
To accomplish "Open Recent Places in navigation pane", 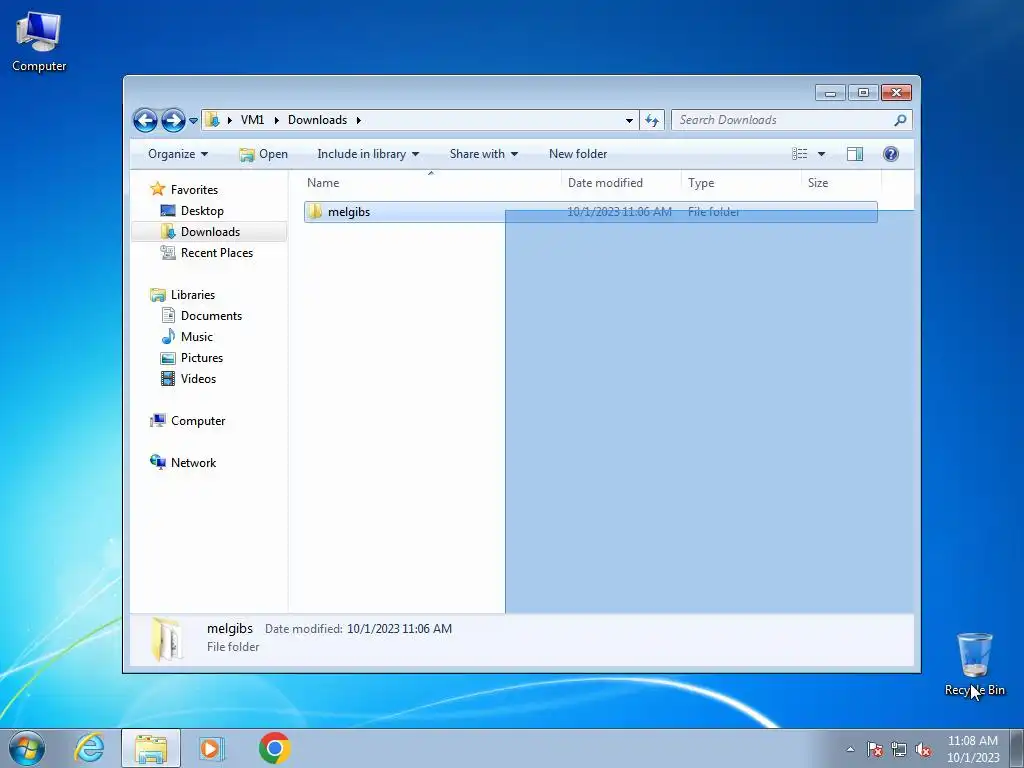I will point(217,253).
